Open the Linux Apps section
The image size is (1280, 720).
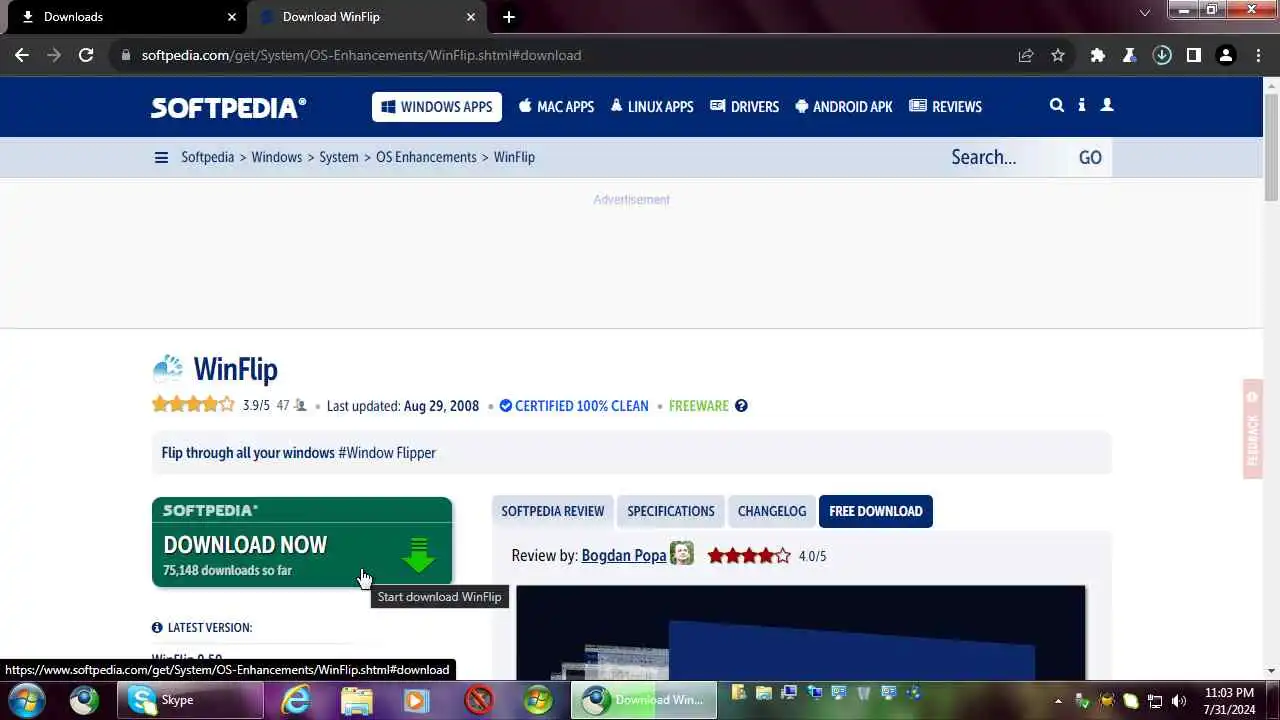click(x=652, y=107)
